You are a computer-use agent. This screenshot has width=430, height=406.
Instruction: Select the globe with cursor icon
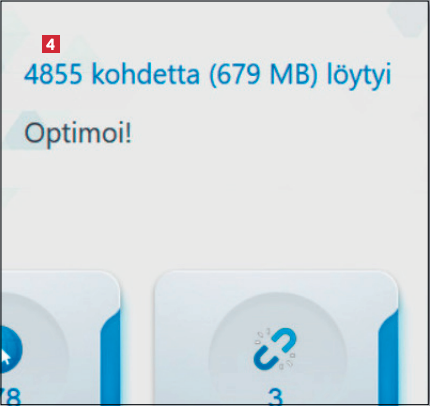pos(11,350)
